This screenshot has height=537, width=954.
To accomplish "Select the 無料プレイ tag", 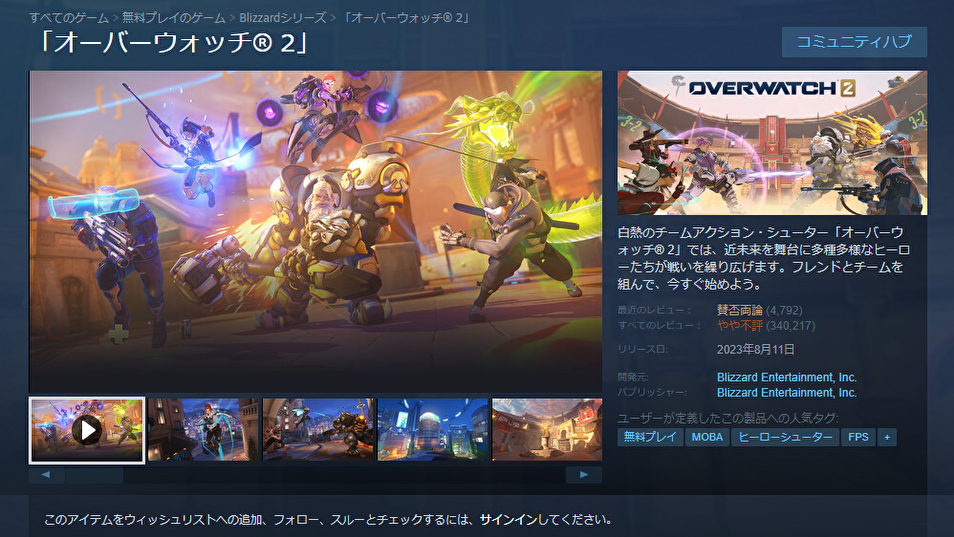I will (x=650, y=437).
